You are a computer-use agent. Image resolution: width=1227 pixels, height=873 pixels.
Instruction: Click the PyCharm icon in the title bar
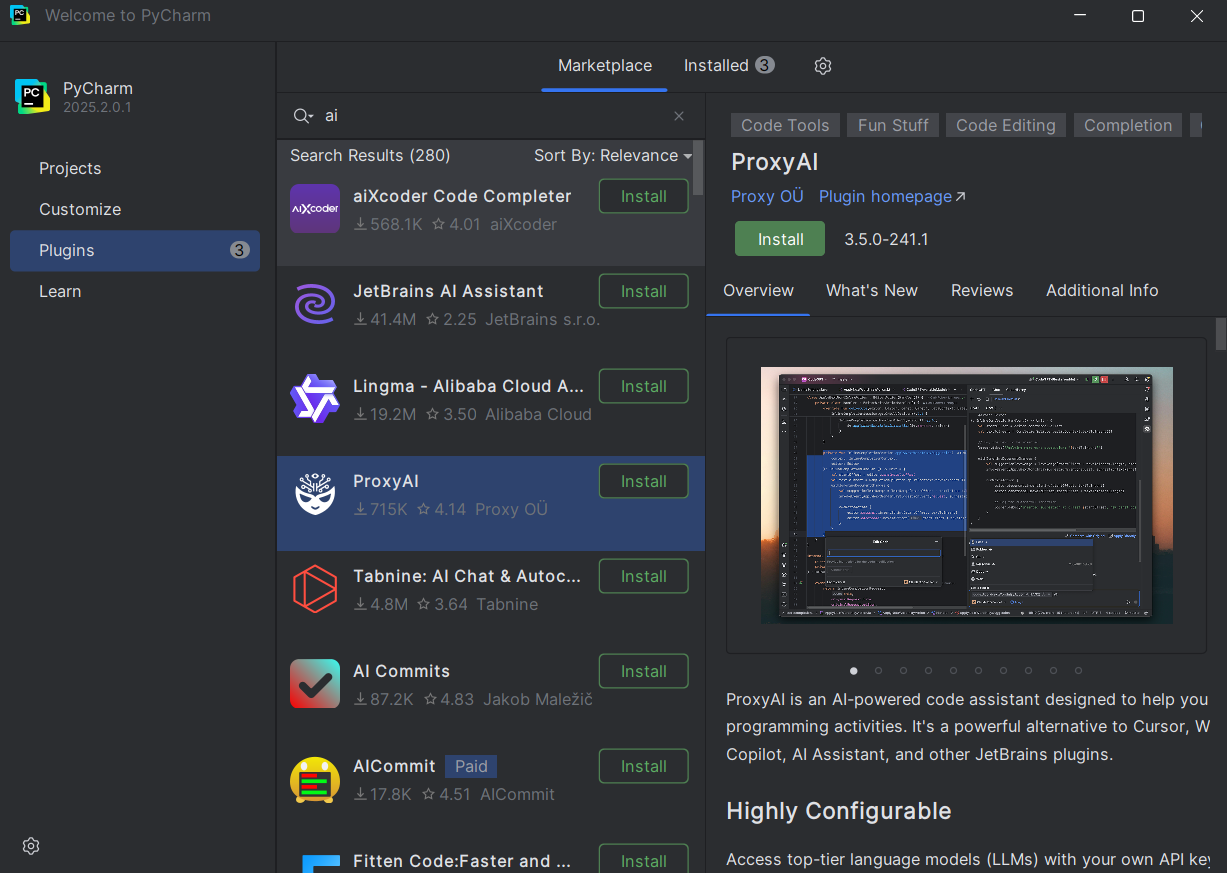click(x=20, y=16)
